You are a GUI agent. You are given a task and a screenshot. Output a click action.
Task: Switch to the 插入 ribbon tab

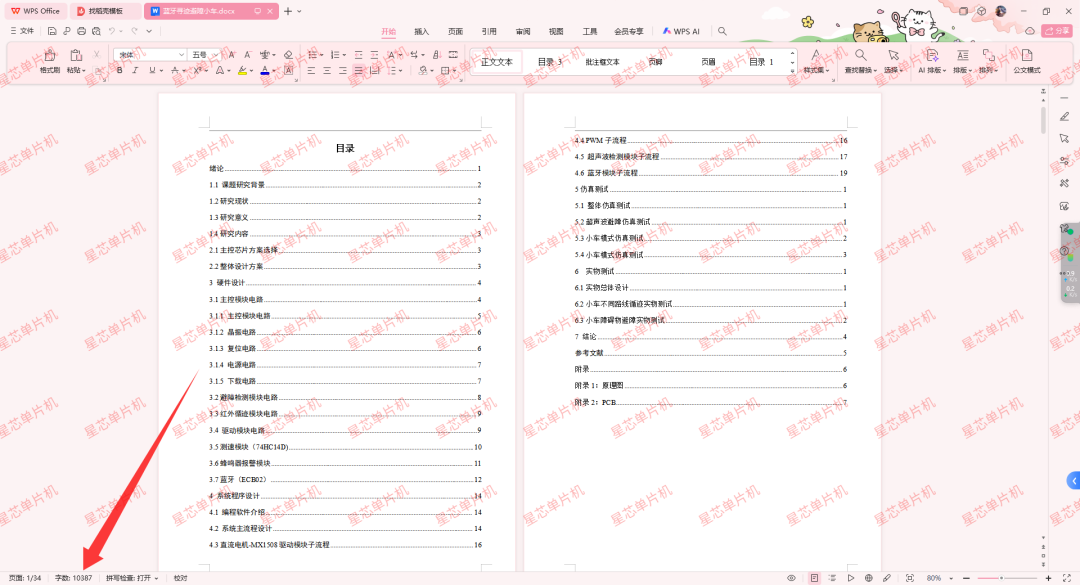(x=422, y=31)
